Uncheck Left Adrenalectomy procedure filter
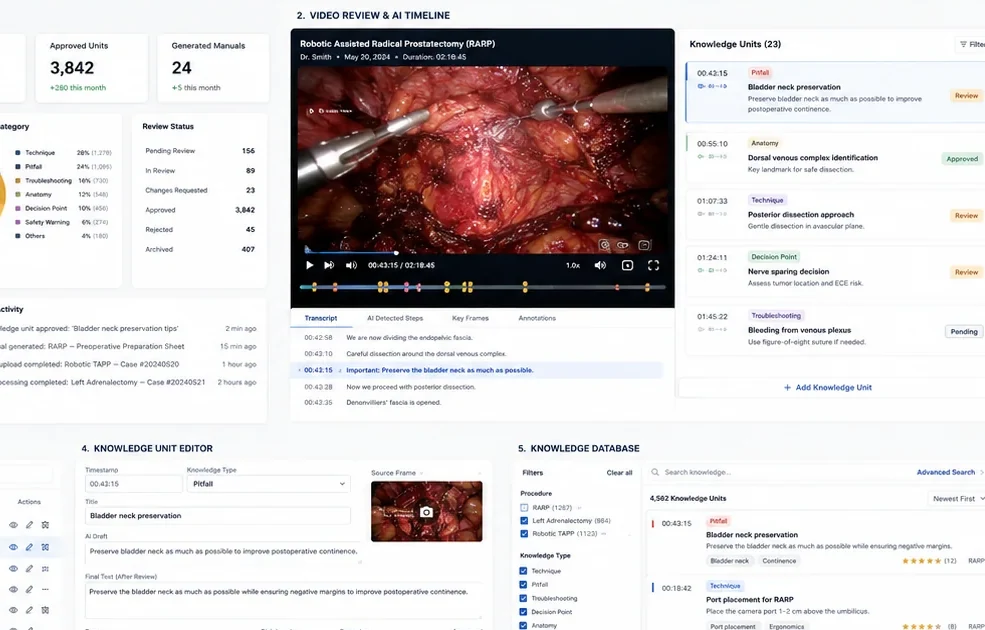The image size is (985, 630). point(524,521)
